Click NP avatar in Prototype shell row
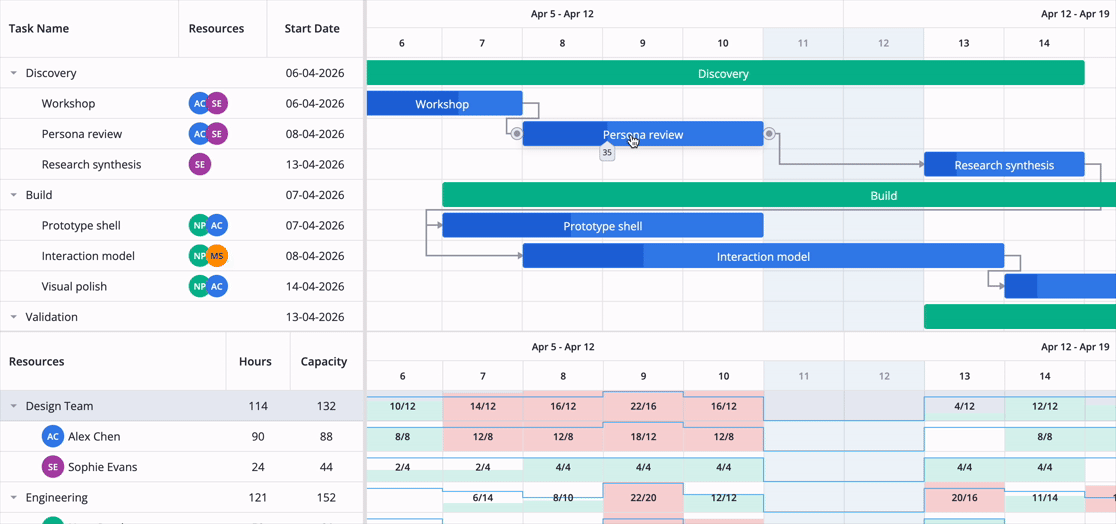Viewport: 1116px width, 524px height. (x=198, y=226)
